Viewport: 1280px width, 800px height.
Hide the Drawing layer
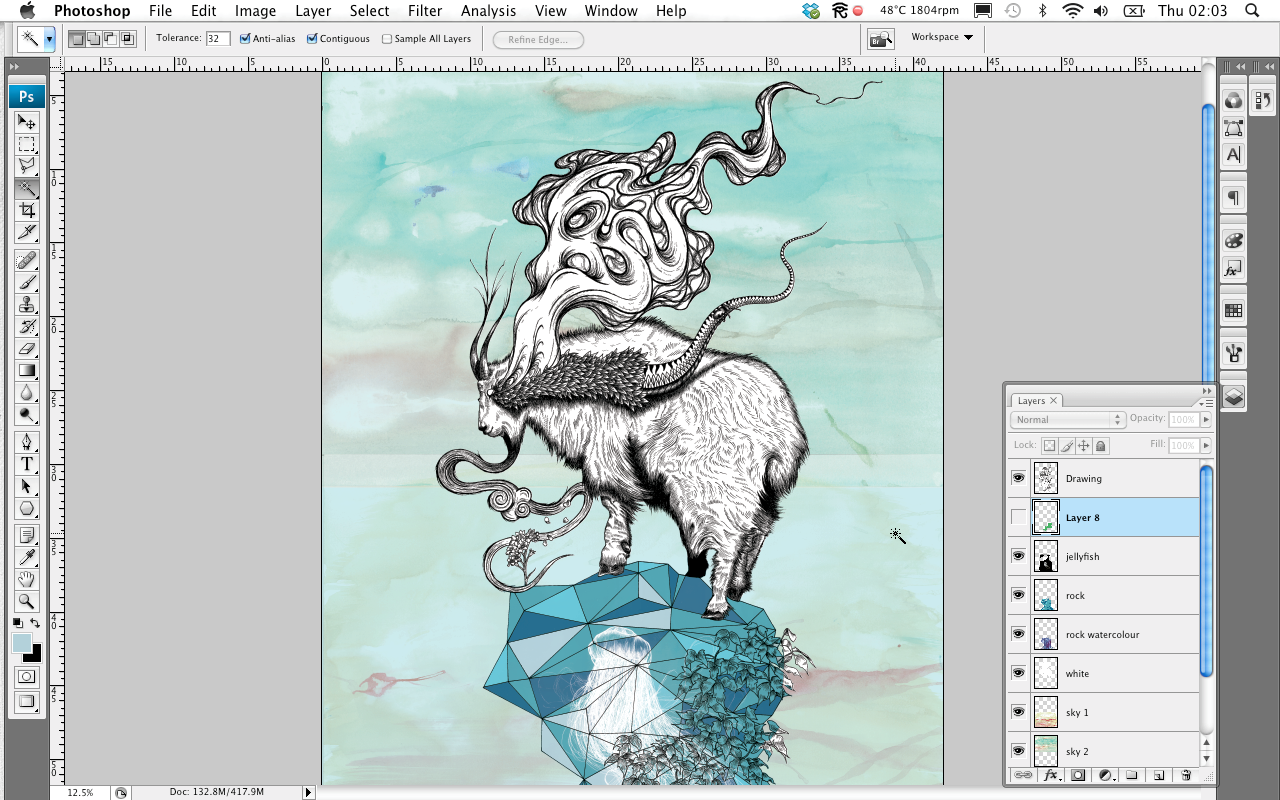pyautogui.click(x=1018, y=478)
